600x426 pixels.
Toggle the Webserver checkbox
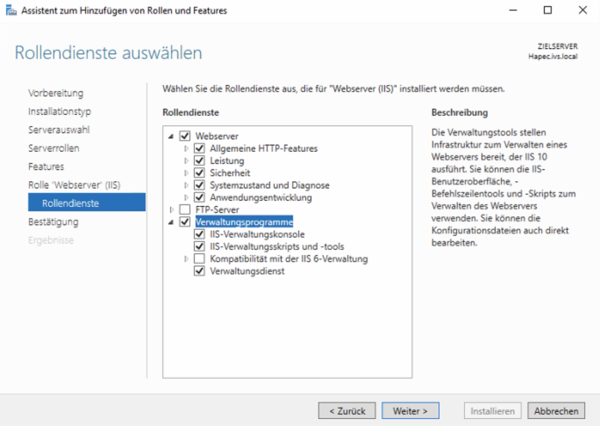coord(185,136)
